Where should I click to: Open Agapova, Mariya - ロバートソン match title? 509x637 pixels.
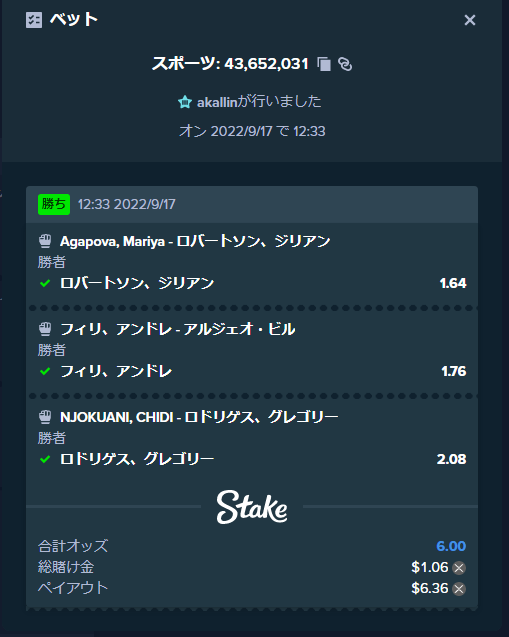click(x=195, y=241)
